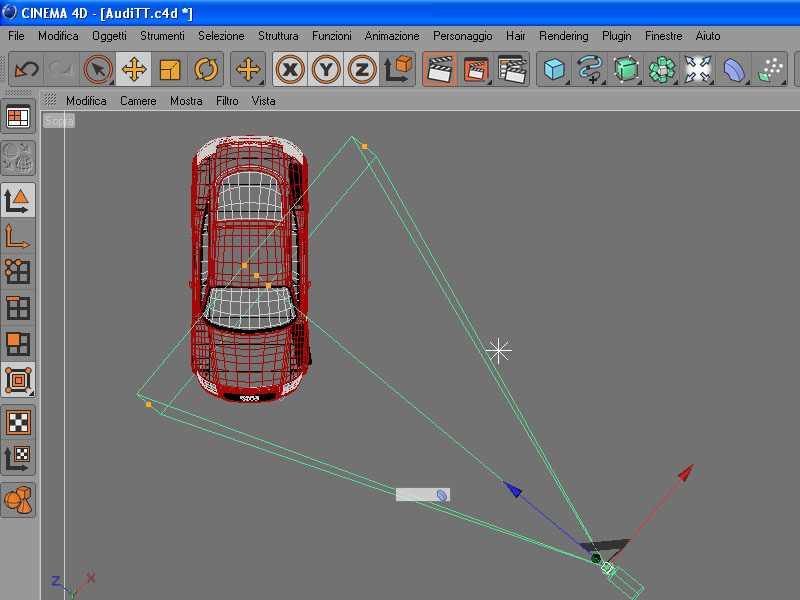This screenshot has height=600, width=800.
Task: Open the Animazione menu
Action: 392,36
